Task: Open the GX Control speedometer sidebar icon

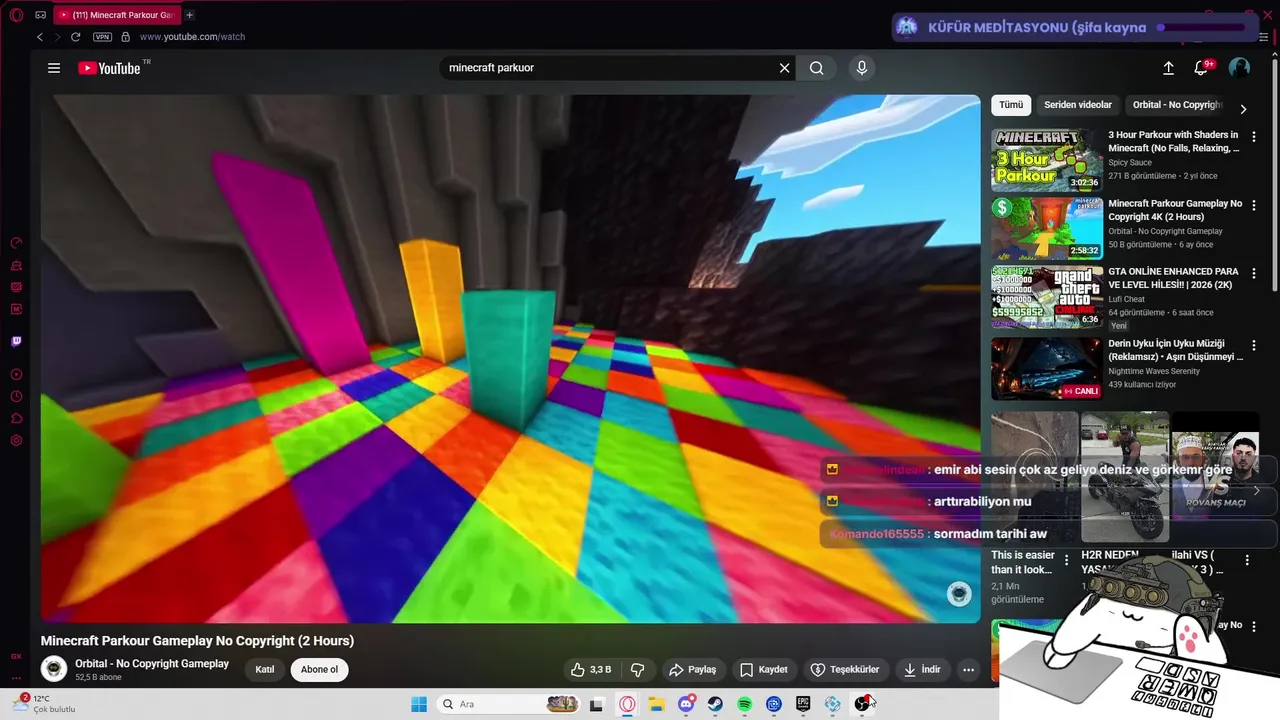Action: click(16, 243)
